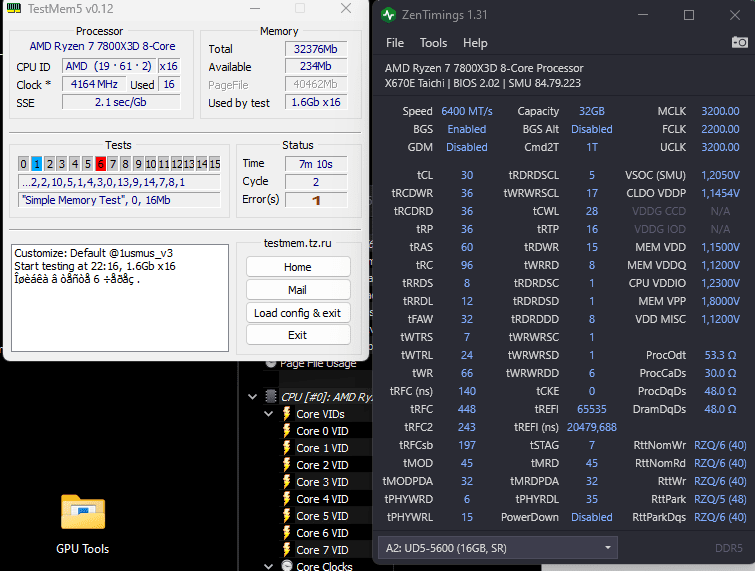Select the Core 7 VID tree row
The image size is (755, 571).
point(322,550)
